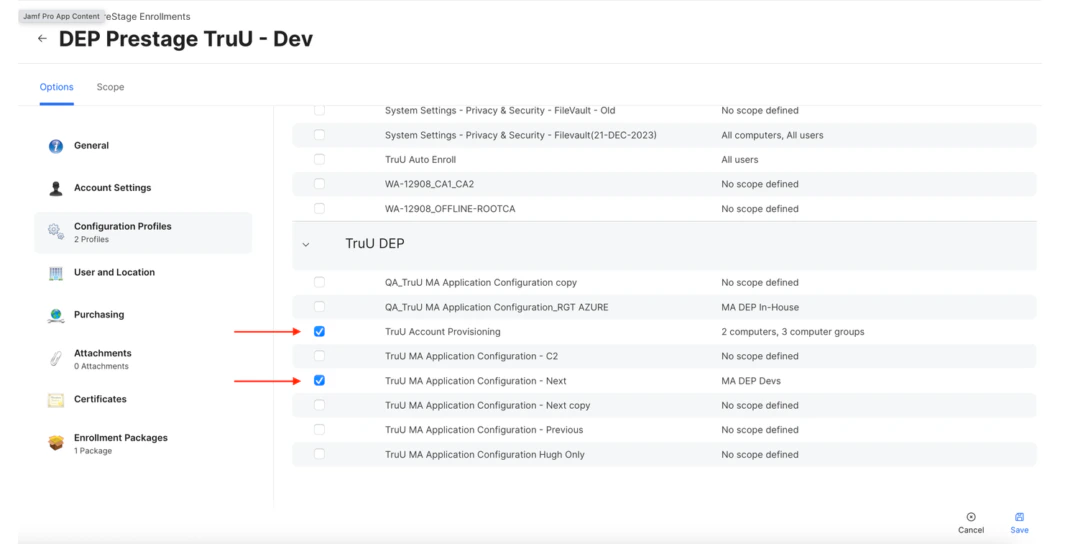Select the Attachments paperclip icon
Viewport: 1066px width, 550px height.
point(56,358)
